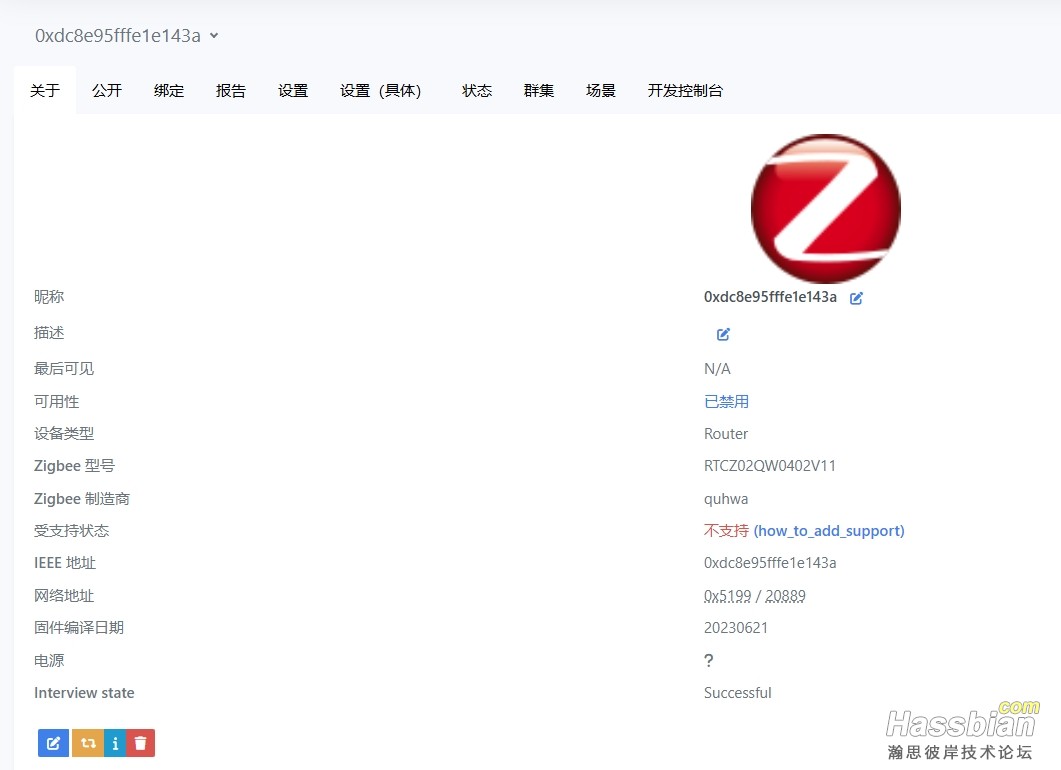Click the 已禁用 availability link
This screenshot has width=1061, height=770.
pos(726,402)
